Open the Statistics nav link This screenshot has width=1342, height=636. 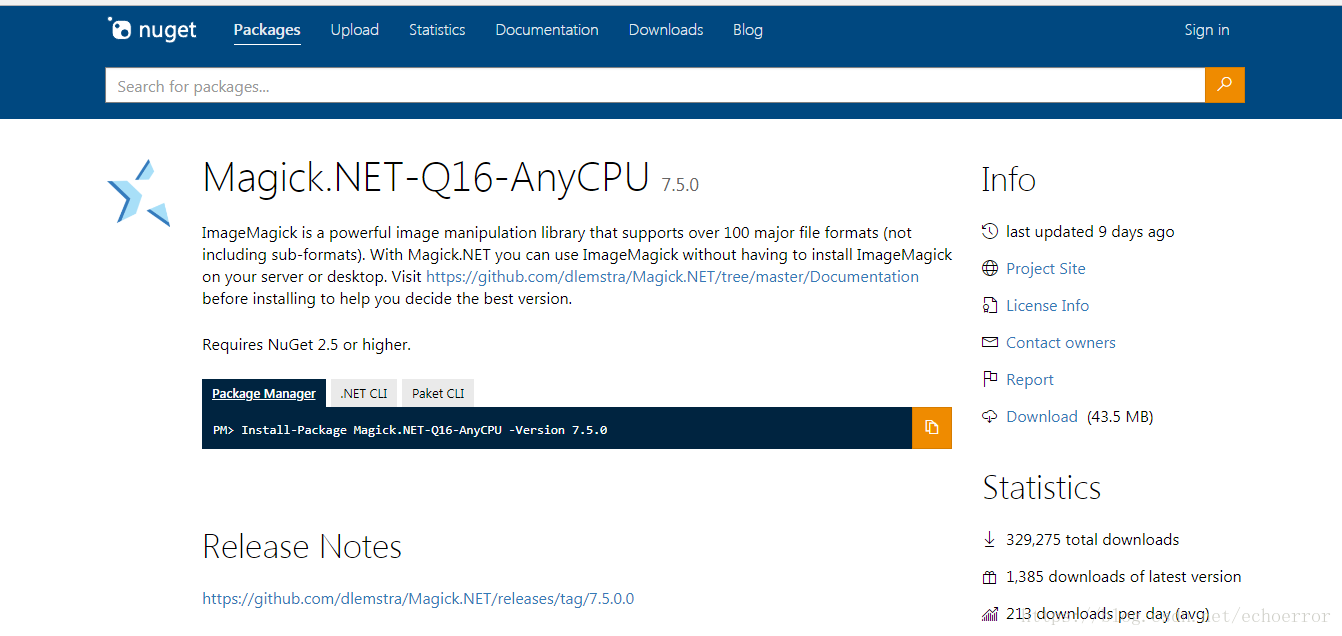(x=437, y=30)
